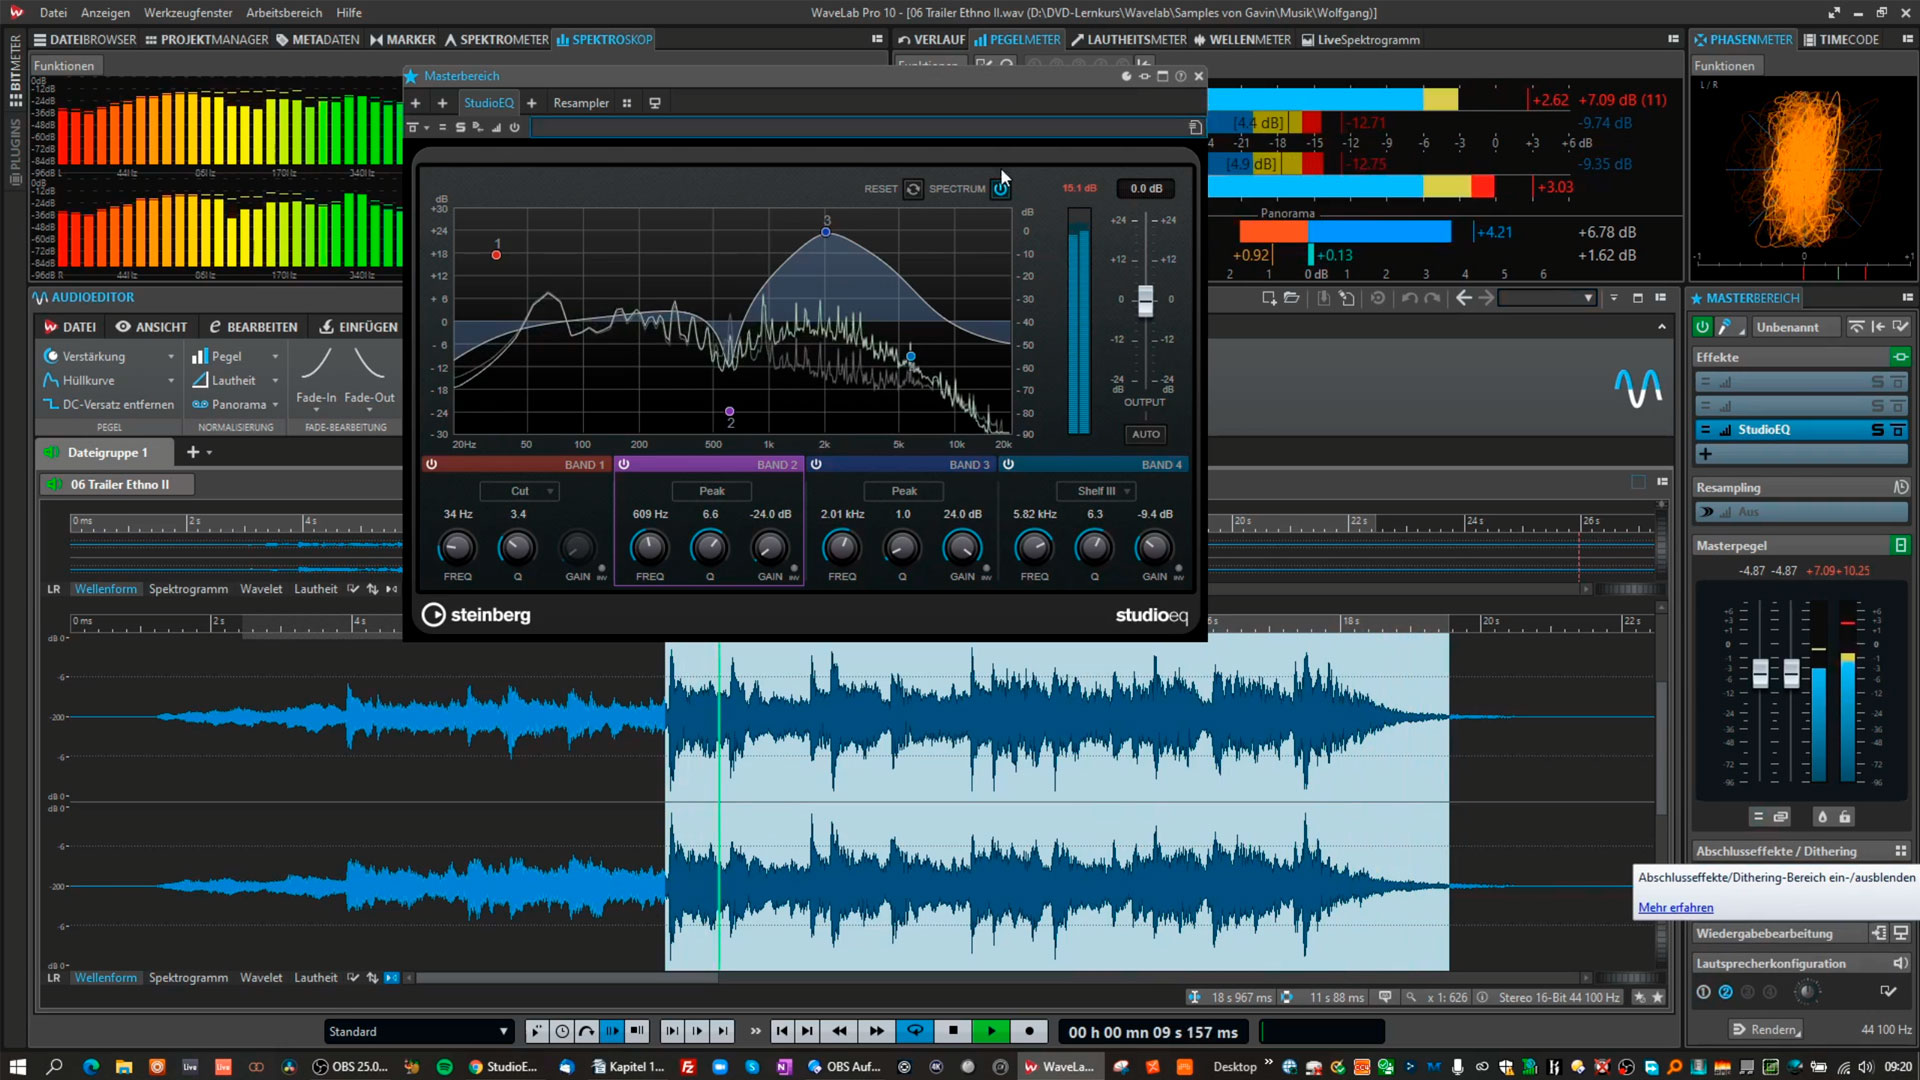Open the Einfügen tab in Audioeditor
The image size is (1920, 1080).
point(358,327)
